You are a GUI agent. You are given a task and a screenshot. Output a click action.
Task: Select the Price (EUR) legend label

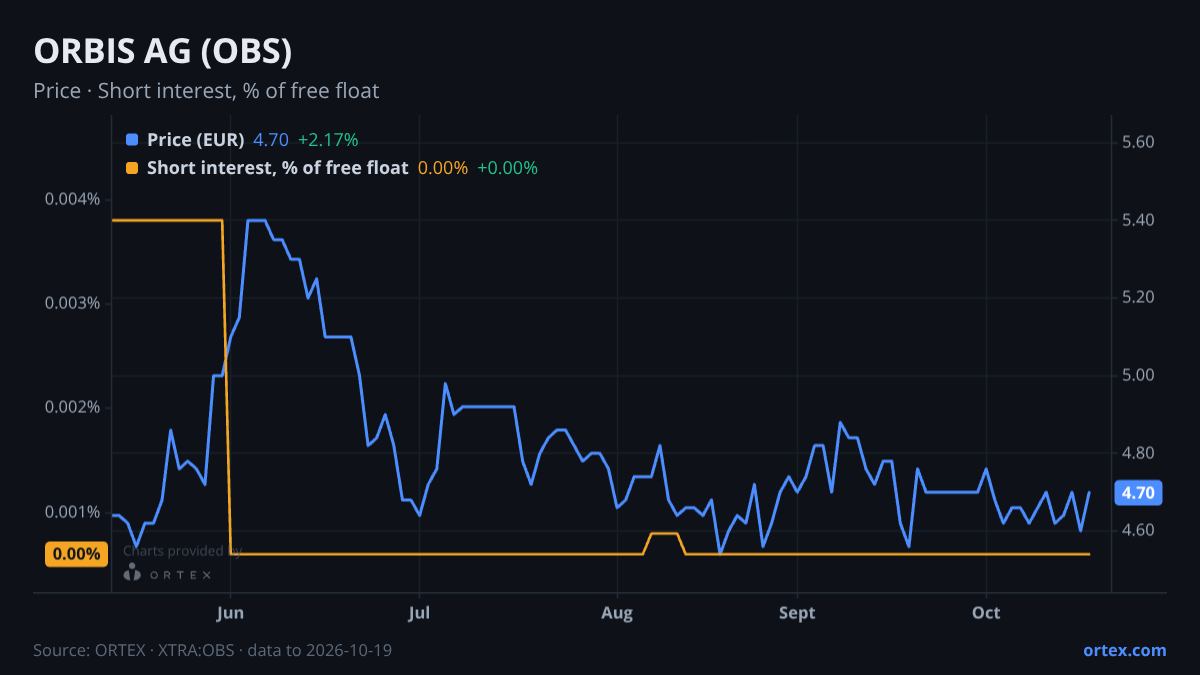coord(195,140)
